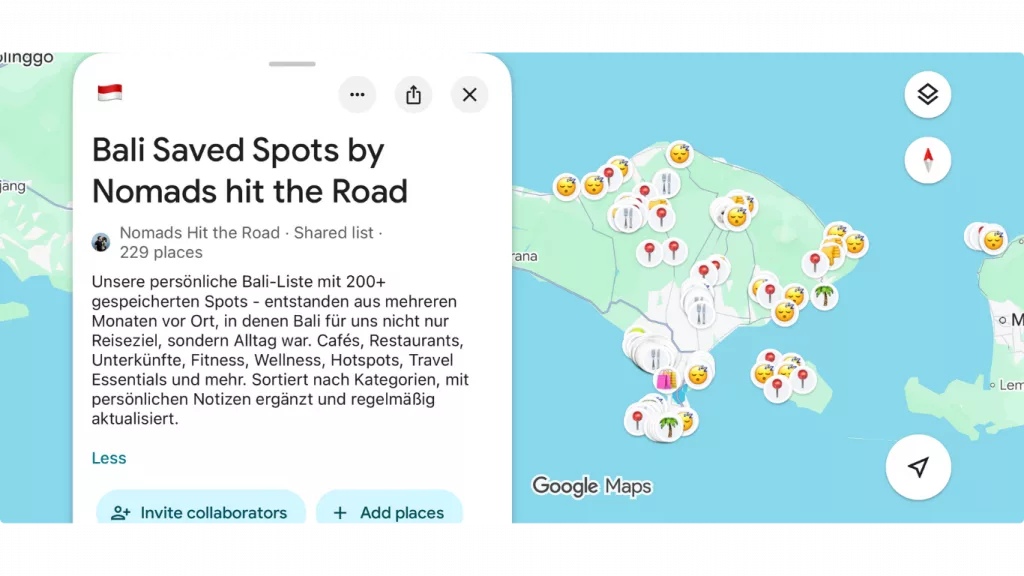The width and height of the screenshot is (1024, 576).
Task: Collapse the description with Less
Action: tap(108, 458)
